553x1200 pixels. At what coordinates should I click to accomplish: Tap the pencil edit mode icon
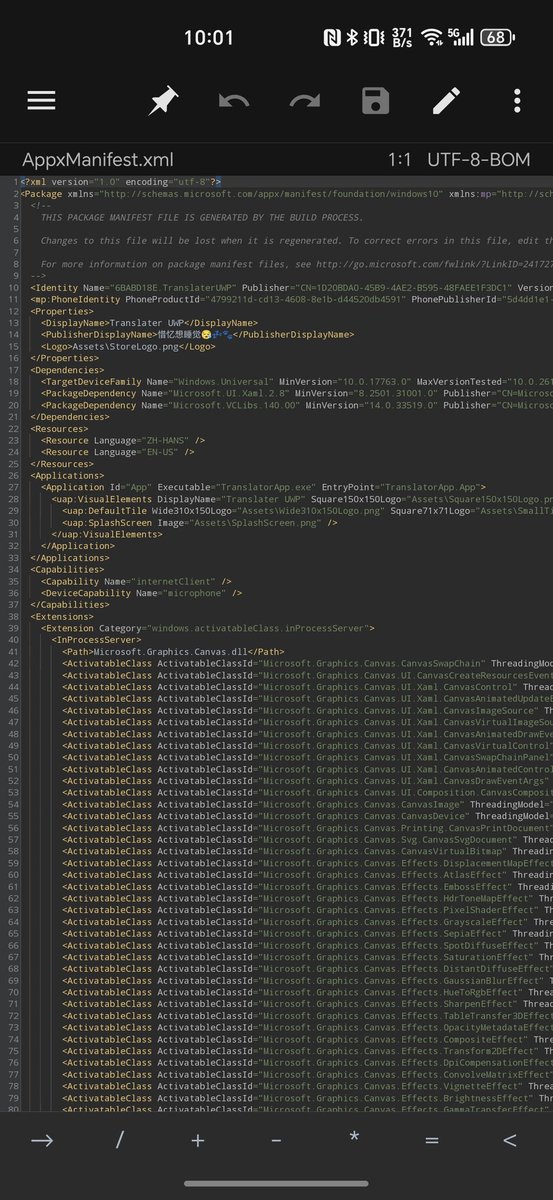pos(447,101)
